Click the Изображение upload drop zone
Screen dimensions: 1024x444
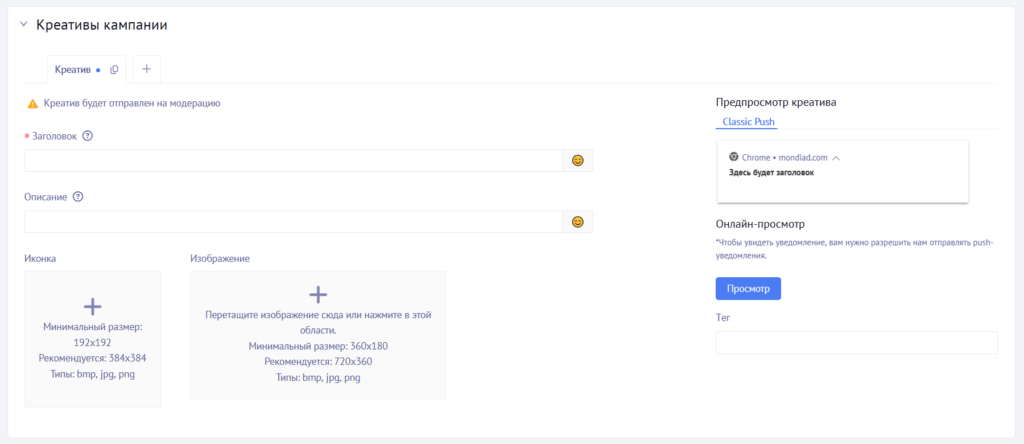pyautogui.click(x=317, y=334)
